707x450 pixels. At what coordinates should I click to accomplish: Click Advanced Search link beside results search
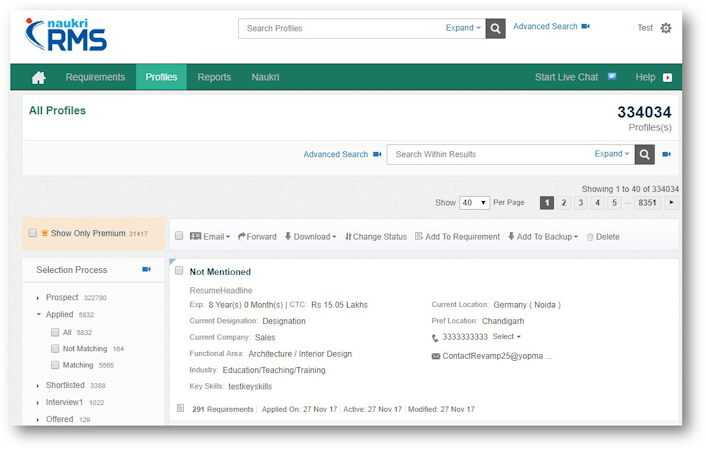335,155
